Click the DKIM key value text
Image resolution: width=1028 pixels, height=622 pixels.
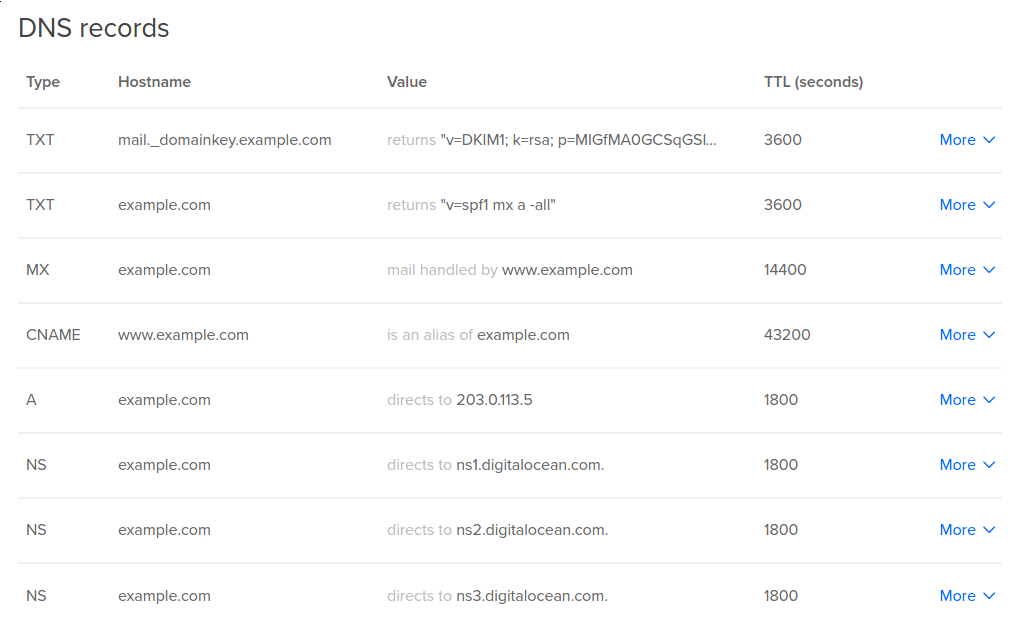[x=578, y=140]
